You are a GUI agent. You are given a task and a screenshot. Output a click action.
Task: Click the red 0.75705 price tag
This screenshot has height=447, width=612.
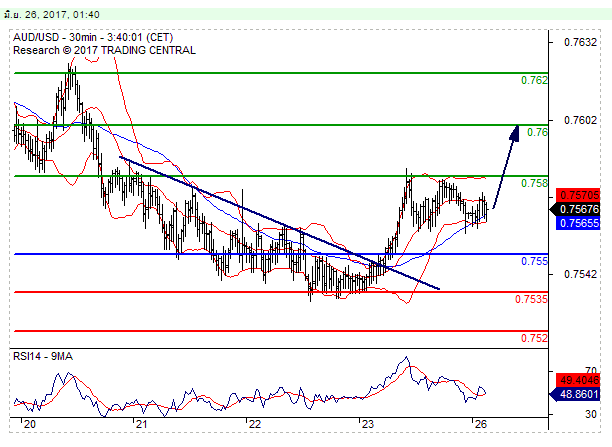pyautogui.click(x=579, y=195)
